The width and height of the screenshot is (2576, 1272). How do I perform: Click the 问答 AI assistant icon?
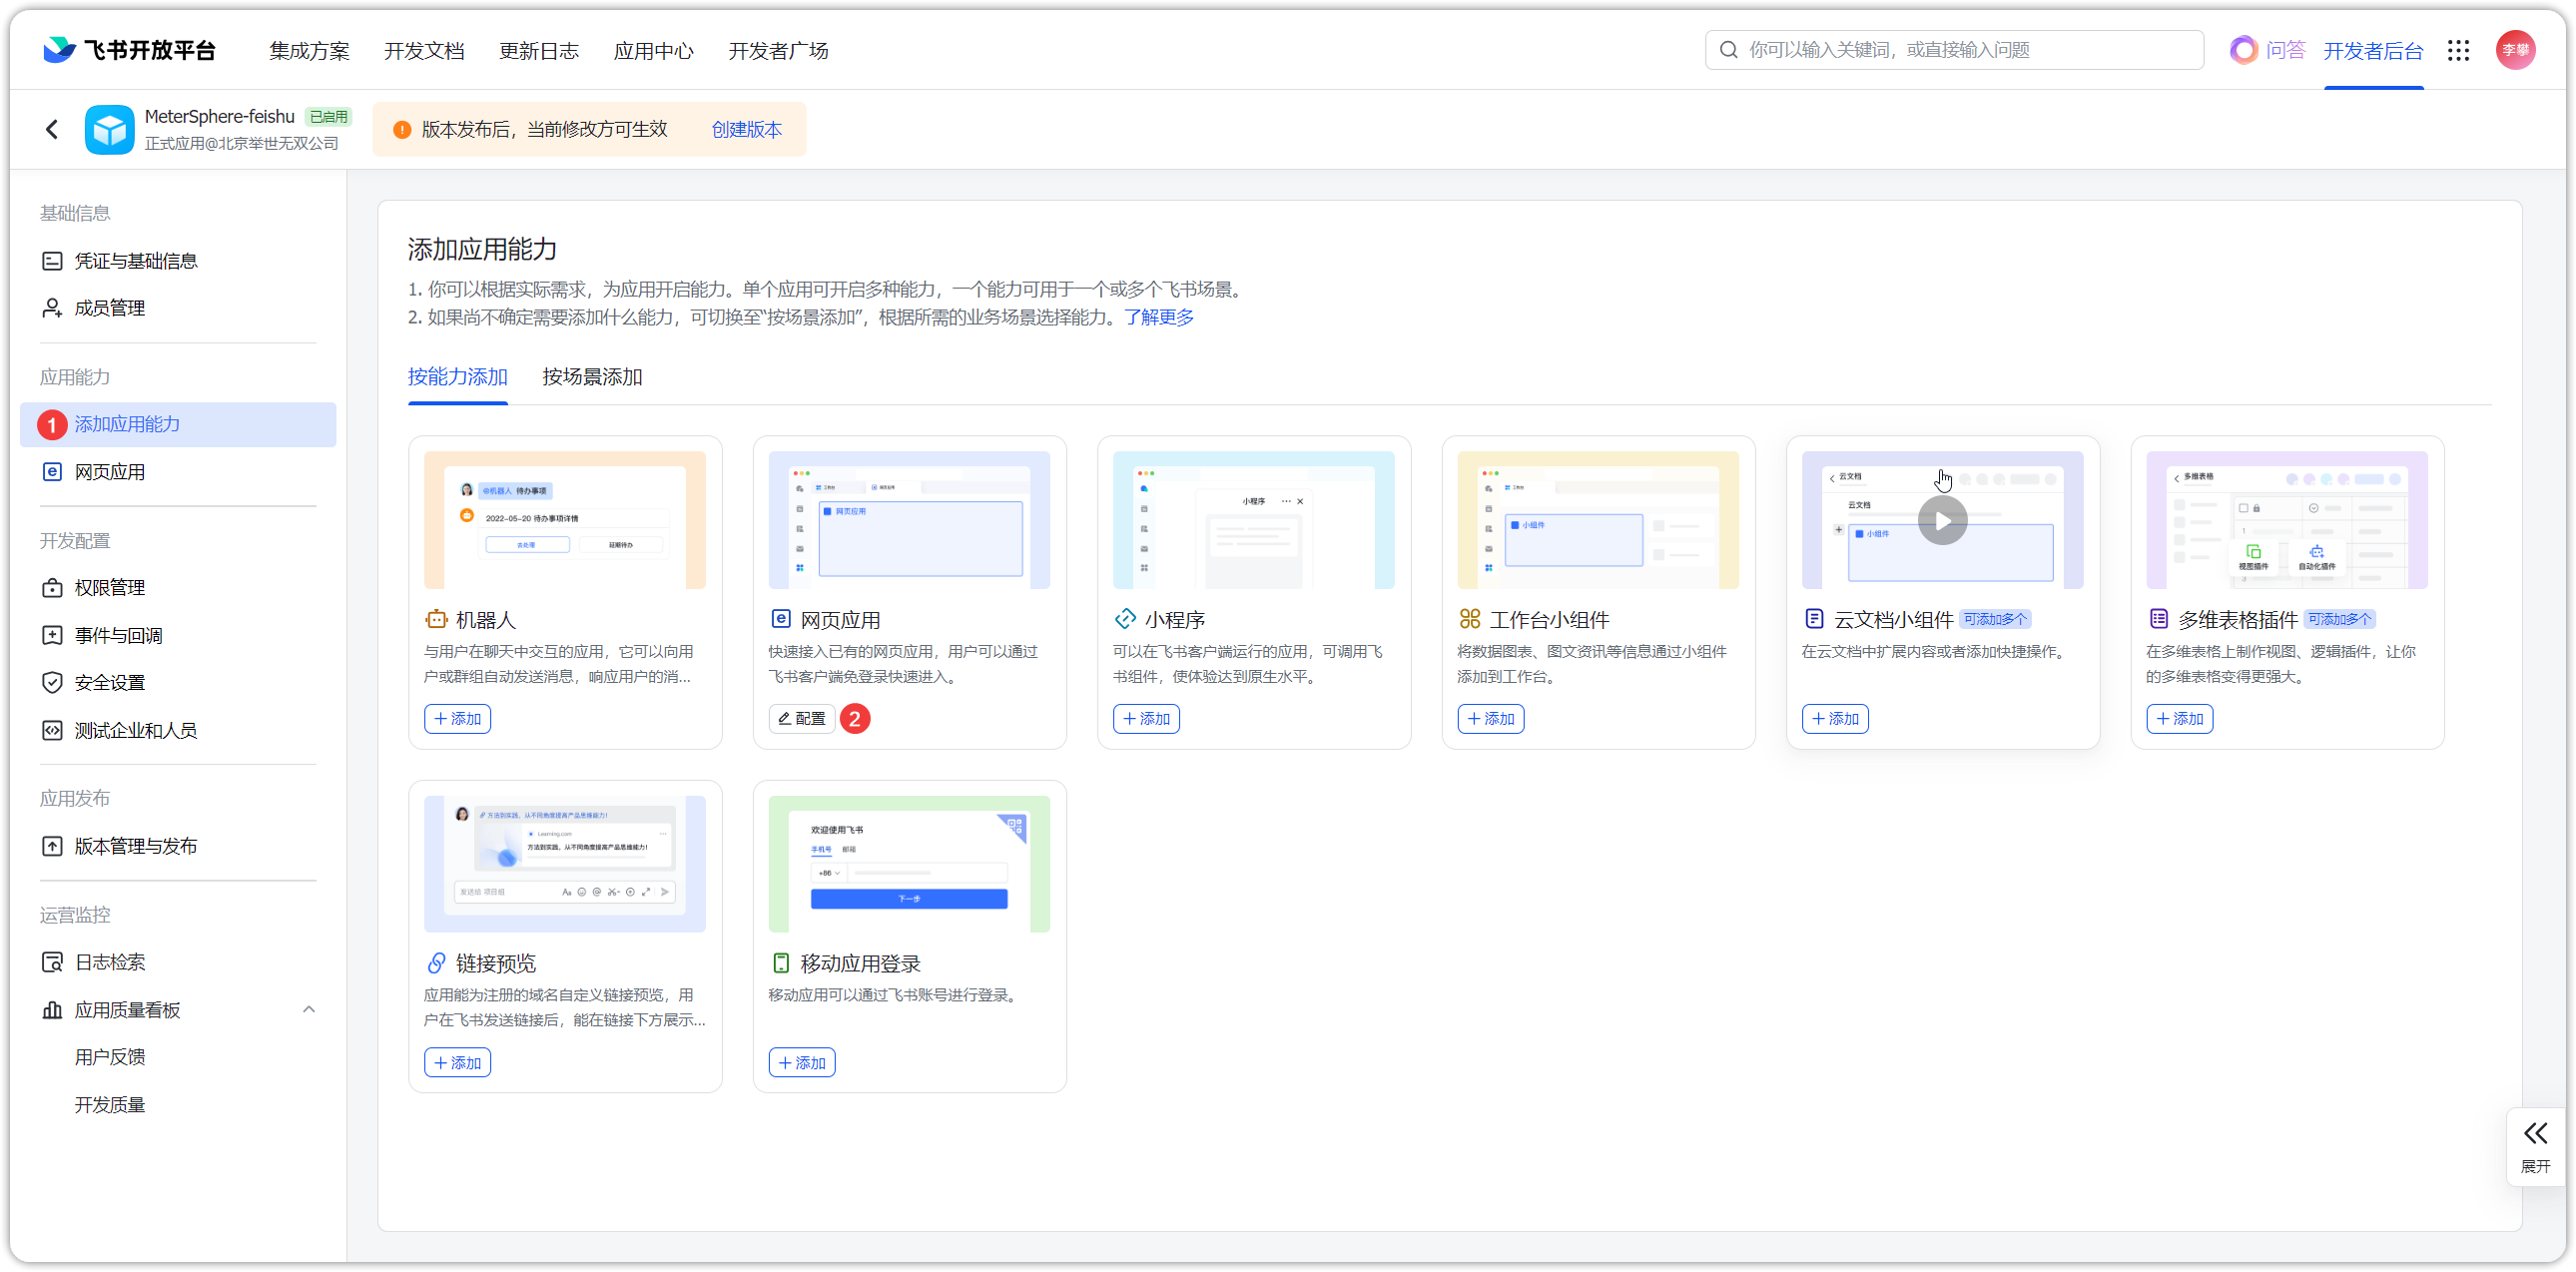click(x=2243, y=50)
